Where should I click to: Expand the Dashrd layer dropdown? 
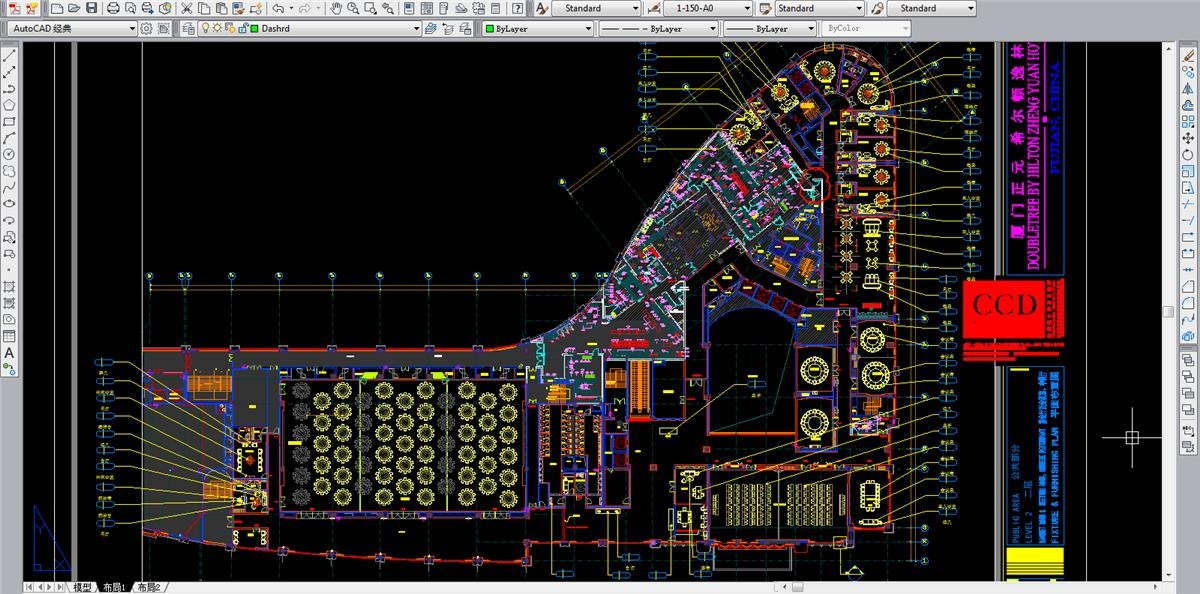415,29
